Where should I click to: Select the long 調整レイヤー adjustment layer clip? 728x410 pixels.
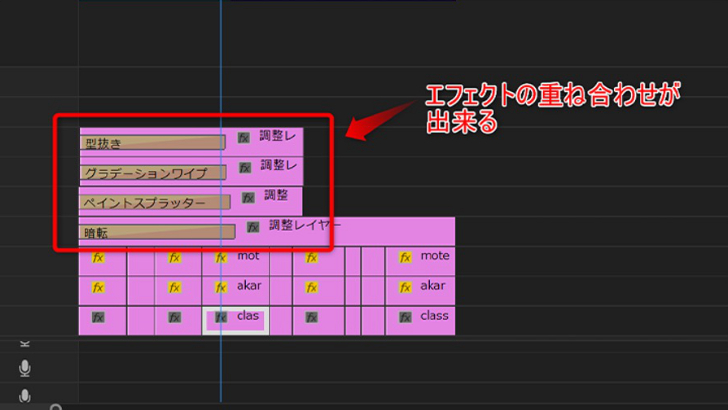267,231
